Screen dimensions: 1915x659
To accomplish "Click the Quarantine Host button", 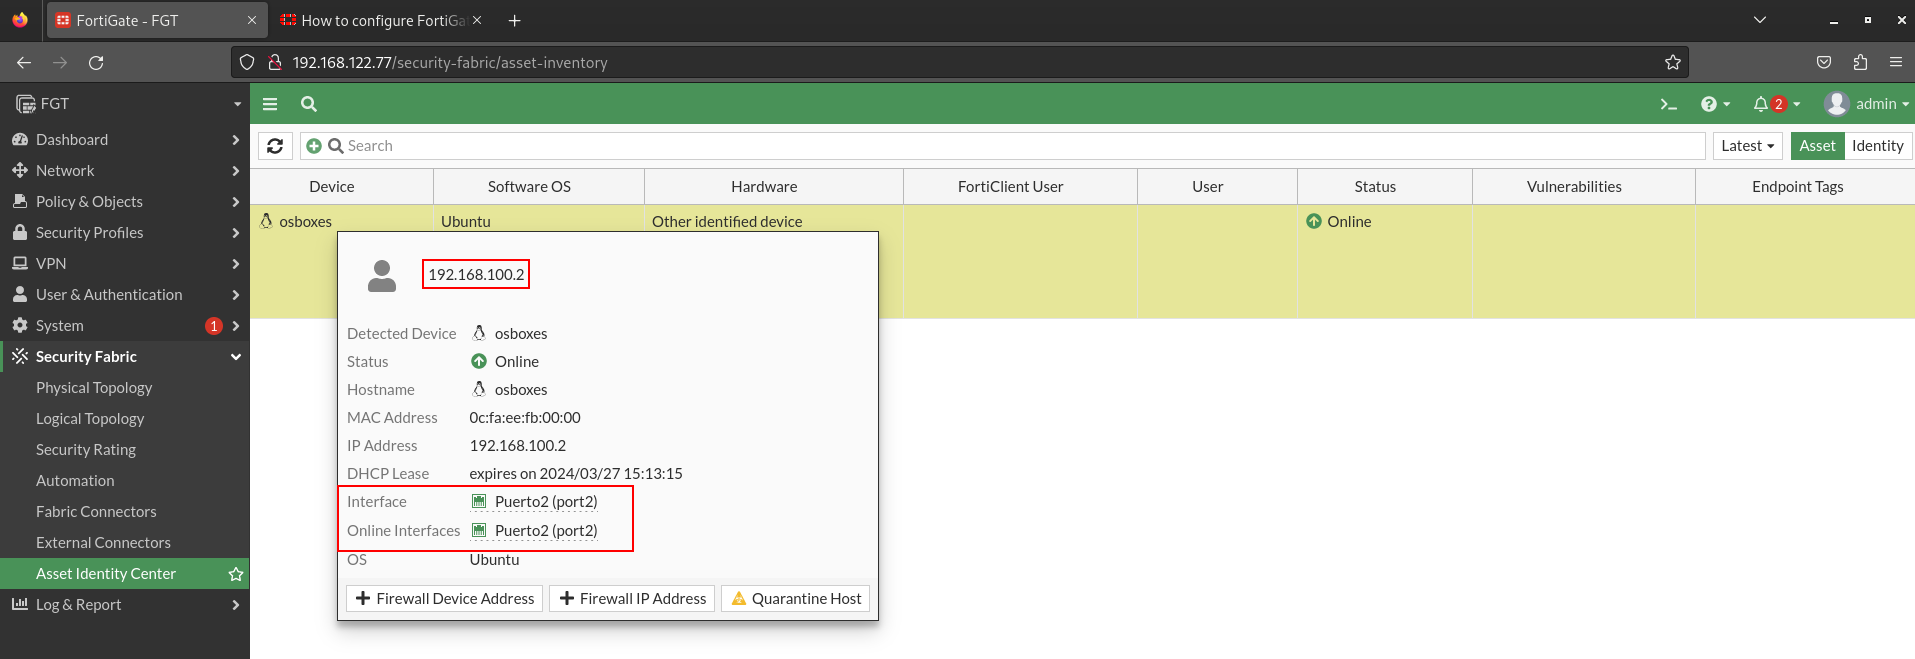I will pyautogui.click(x=796, y=599).
